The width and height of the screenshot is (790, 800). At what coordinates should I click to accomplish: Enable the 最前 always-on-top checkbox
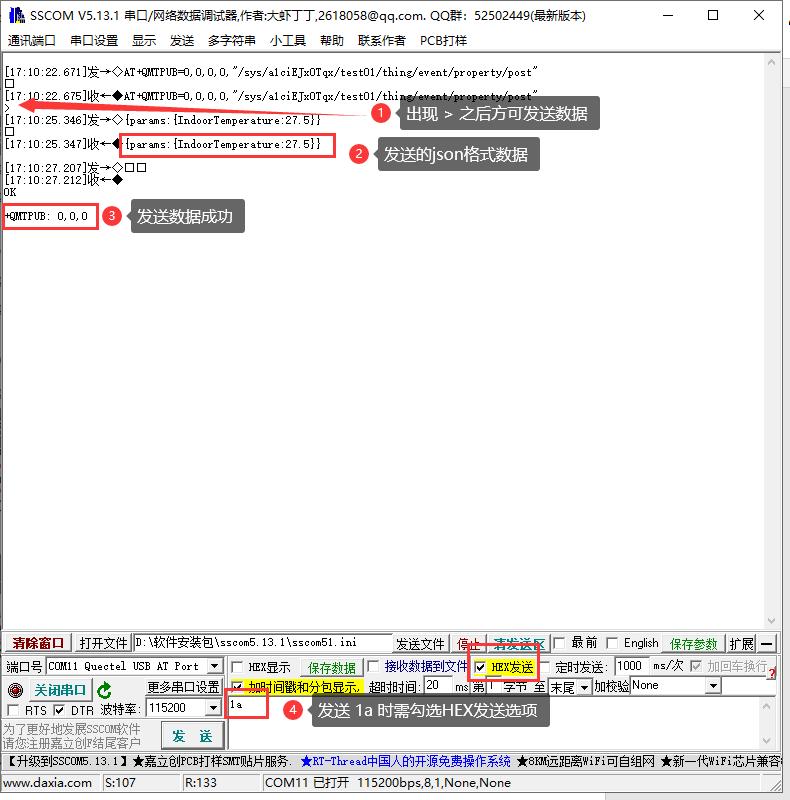pyautogui.click(x=559, y=643)
